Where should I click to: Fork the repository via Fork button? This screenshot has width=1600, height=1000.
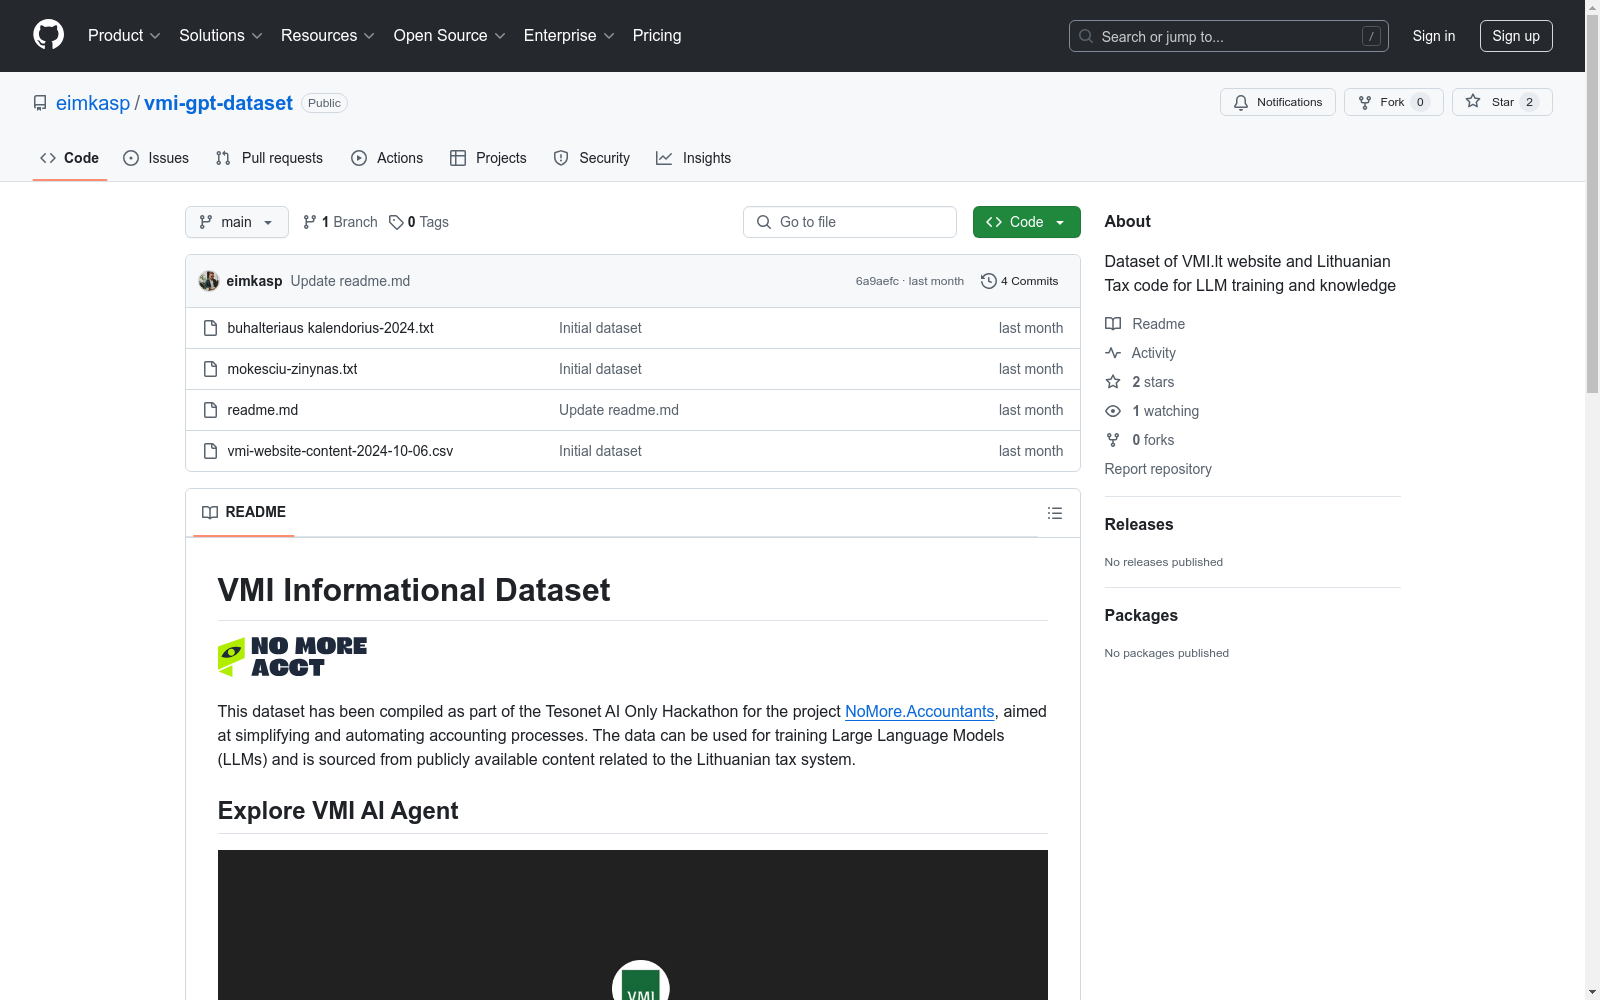point(1393,102)
